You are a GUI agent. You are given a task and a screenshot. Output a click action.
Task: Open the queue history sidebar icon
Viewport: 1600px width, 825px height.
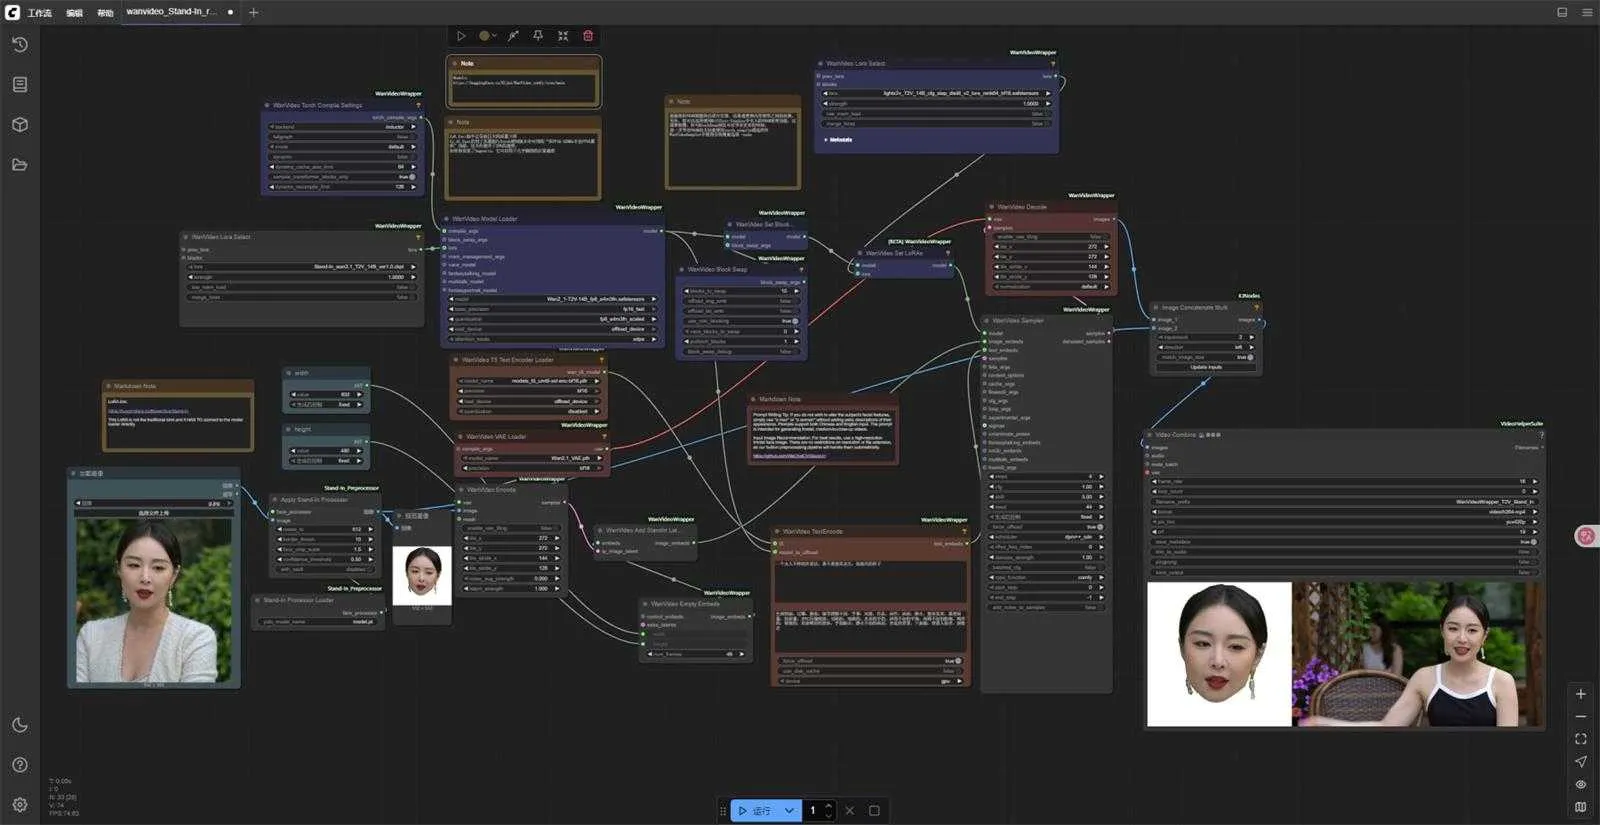19,44
